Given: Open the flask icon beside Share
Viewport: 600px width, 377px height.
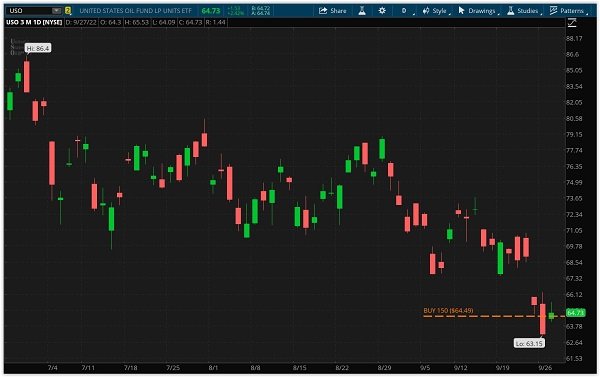Looking at the screenshot, I should click(362, 11).
